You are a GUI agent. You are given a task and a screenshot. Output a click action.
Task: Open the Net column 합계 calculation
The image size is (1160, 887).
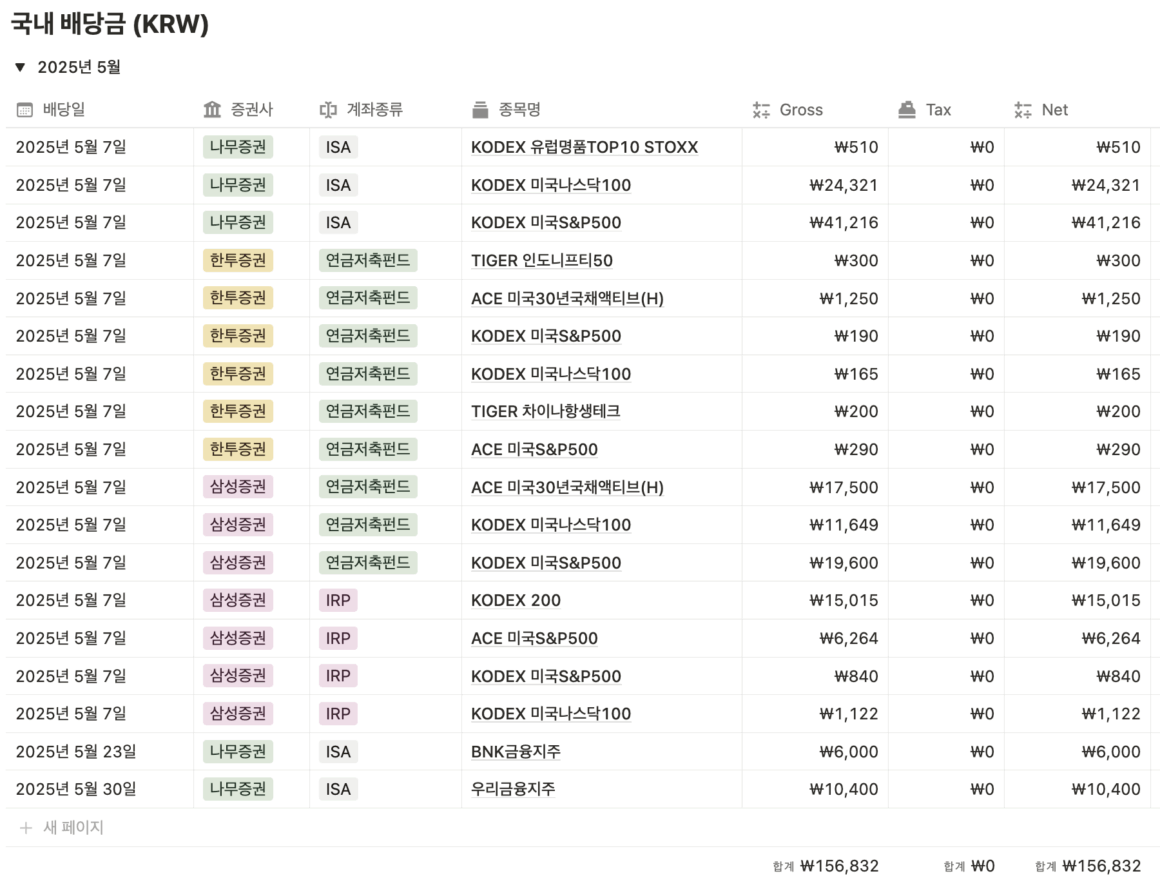[x=1088, y=866]
